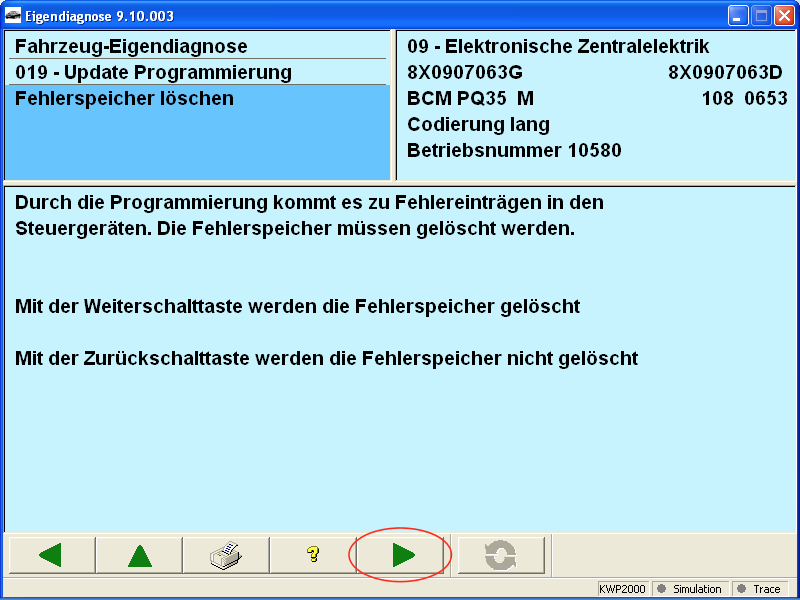Click the Codierung lang line
800x600 pixels.
pos(479,124)
